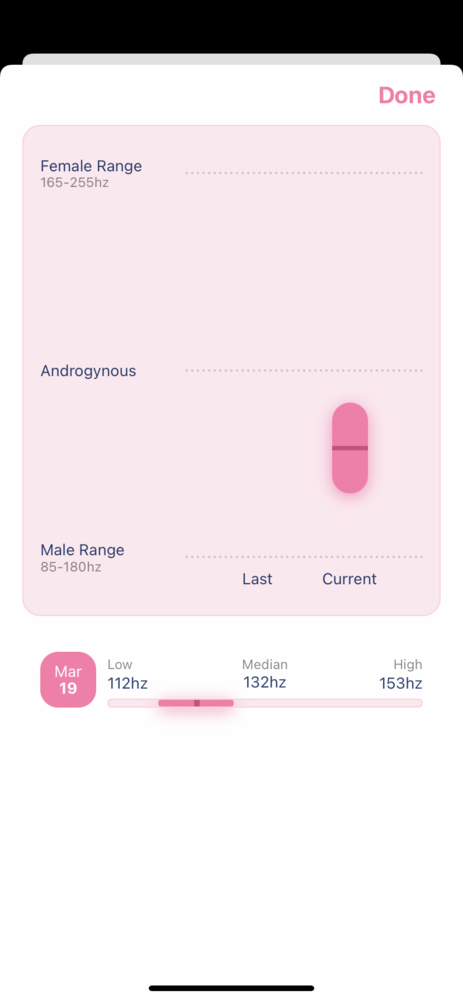Select the Mar 19 date badge
The width and height of the screenshot is (463, 1000).
[x=68, y=680]
